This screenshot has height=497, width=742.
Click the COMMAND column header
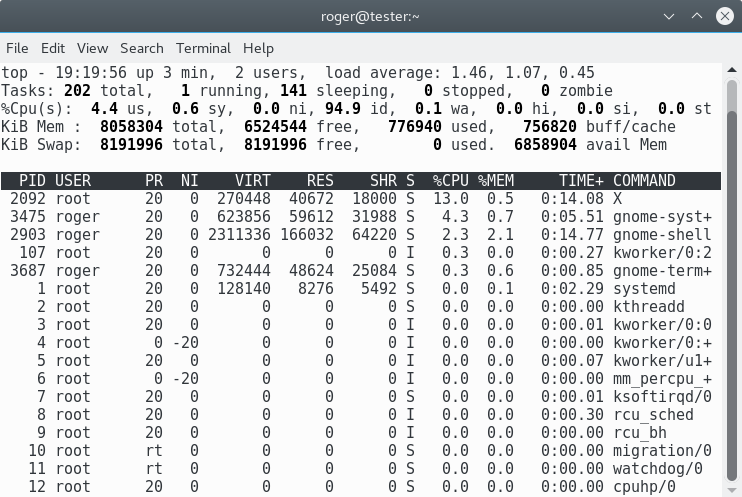click(x=644, y=181)
